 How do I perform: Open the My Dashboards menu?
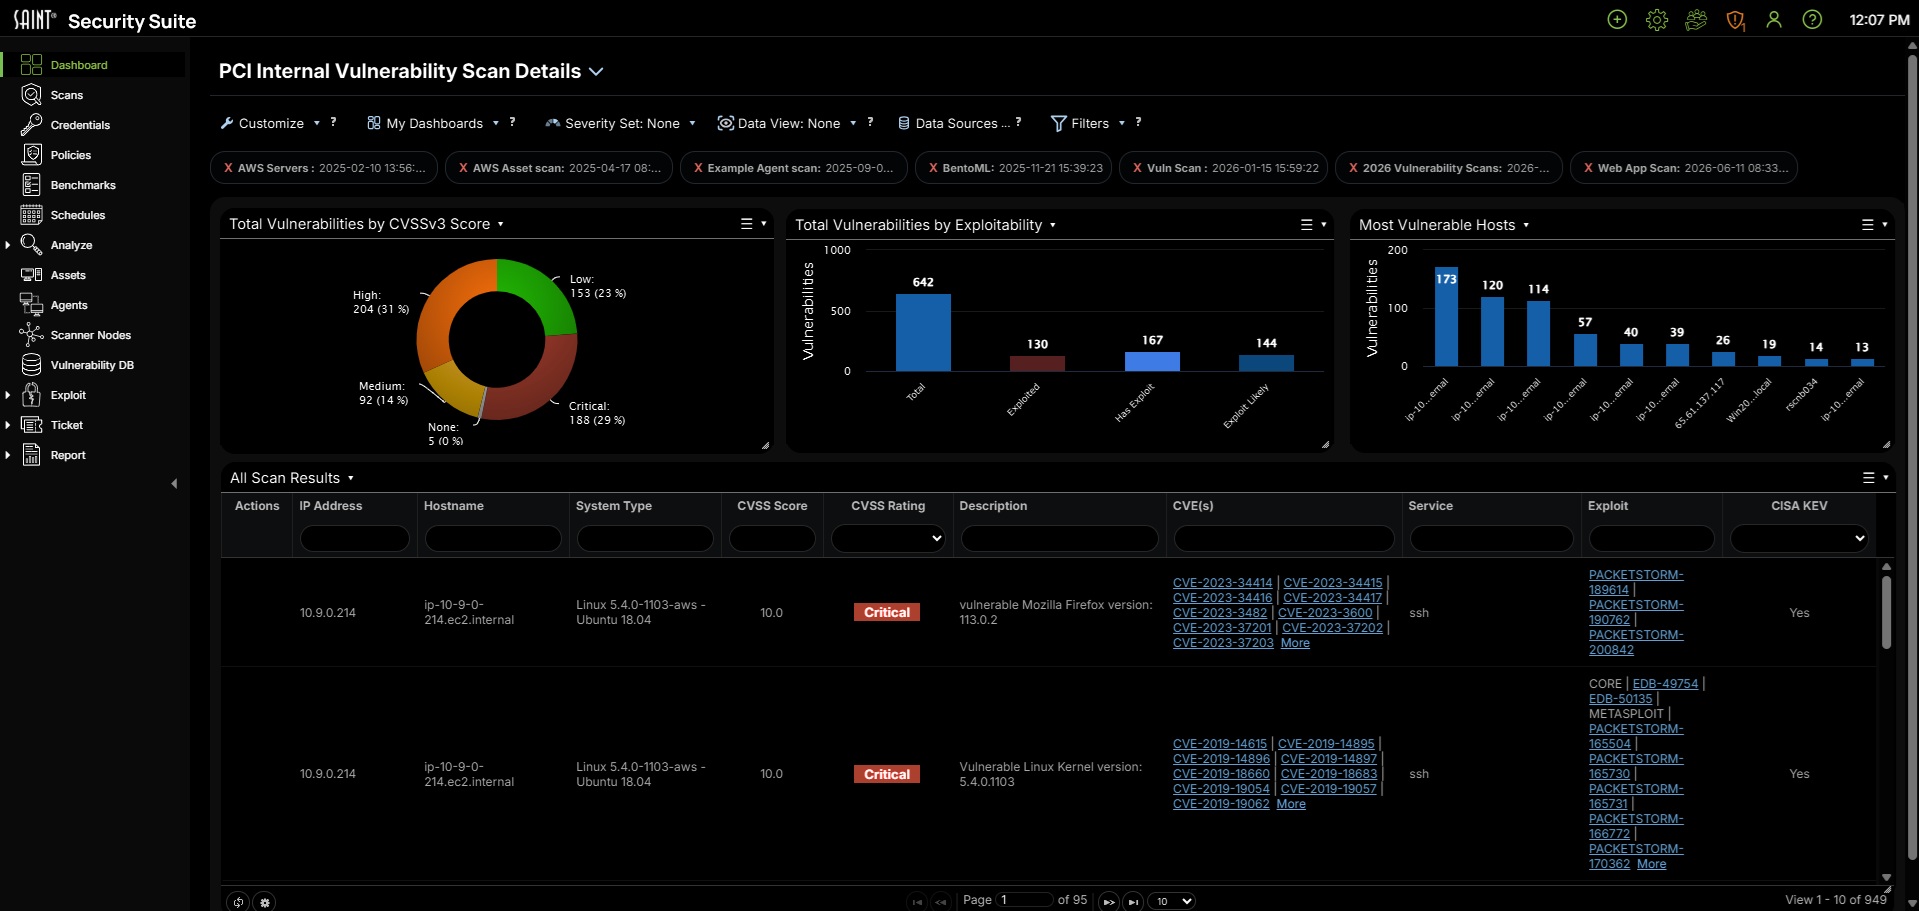coord(433,123)
